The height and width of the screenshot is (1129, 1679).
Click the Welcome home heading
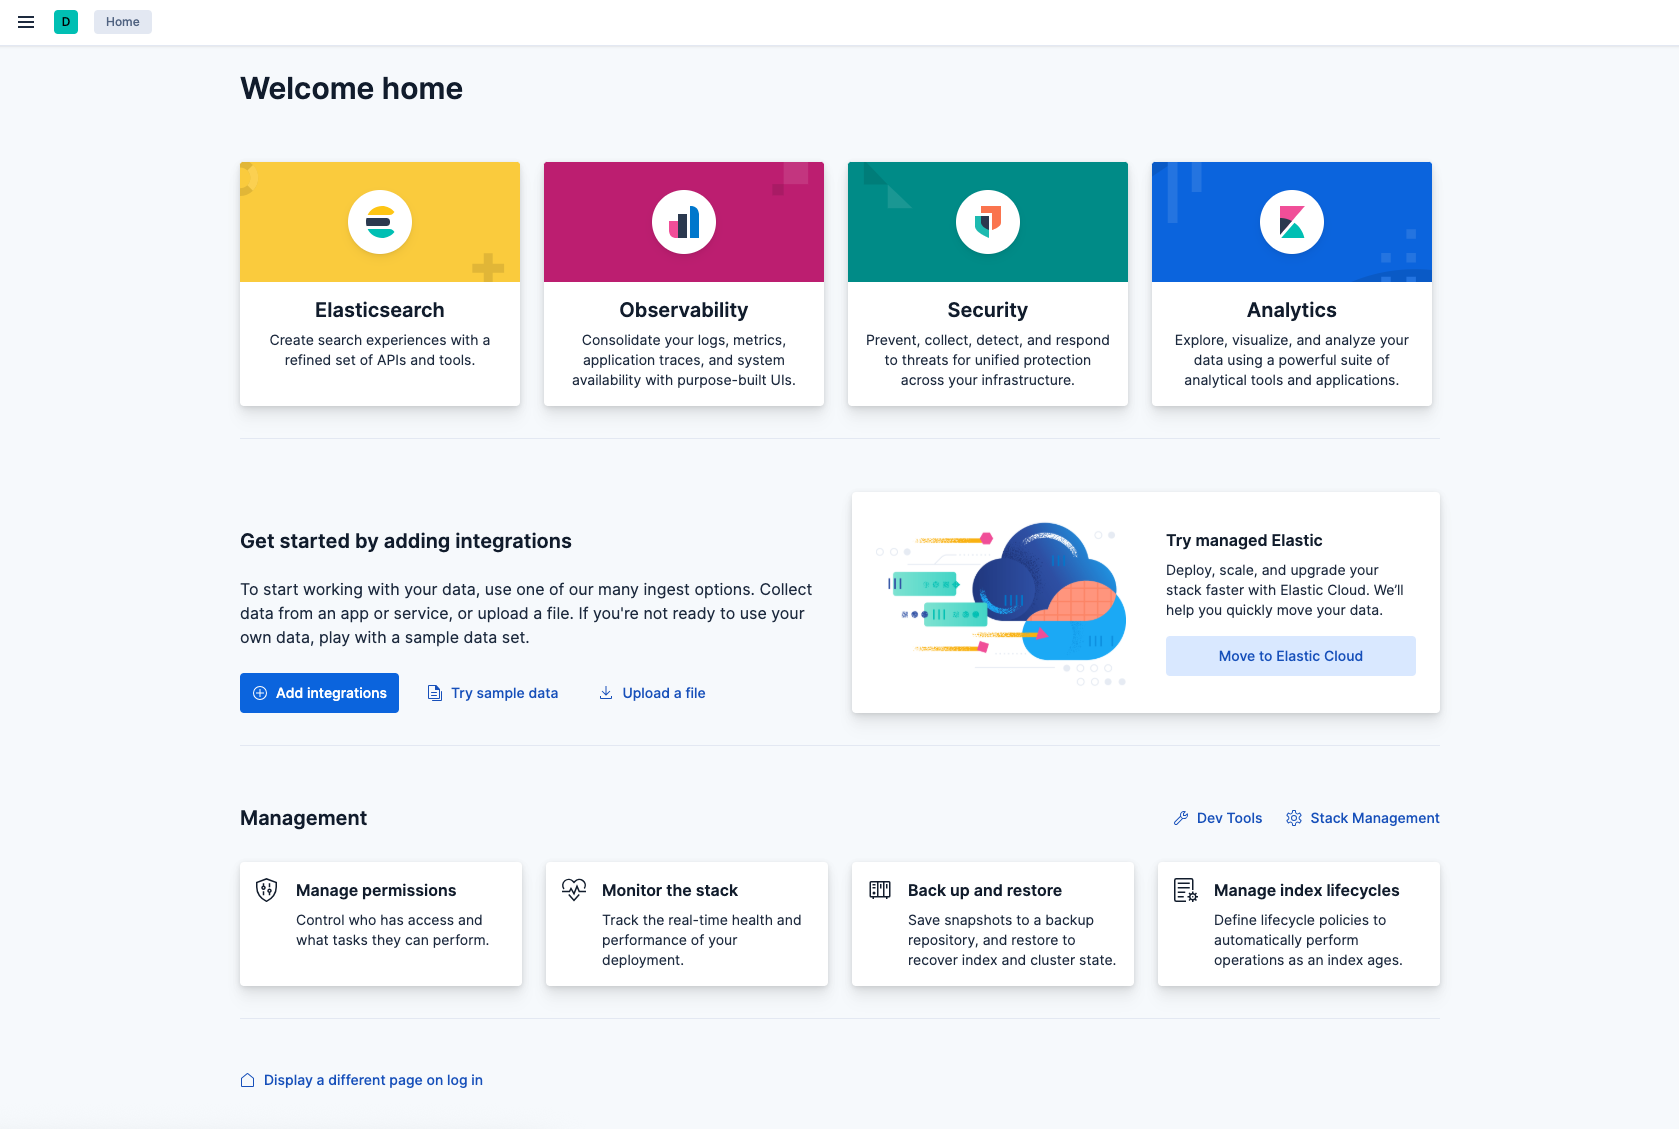tap(351, 88)
